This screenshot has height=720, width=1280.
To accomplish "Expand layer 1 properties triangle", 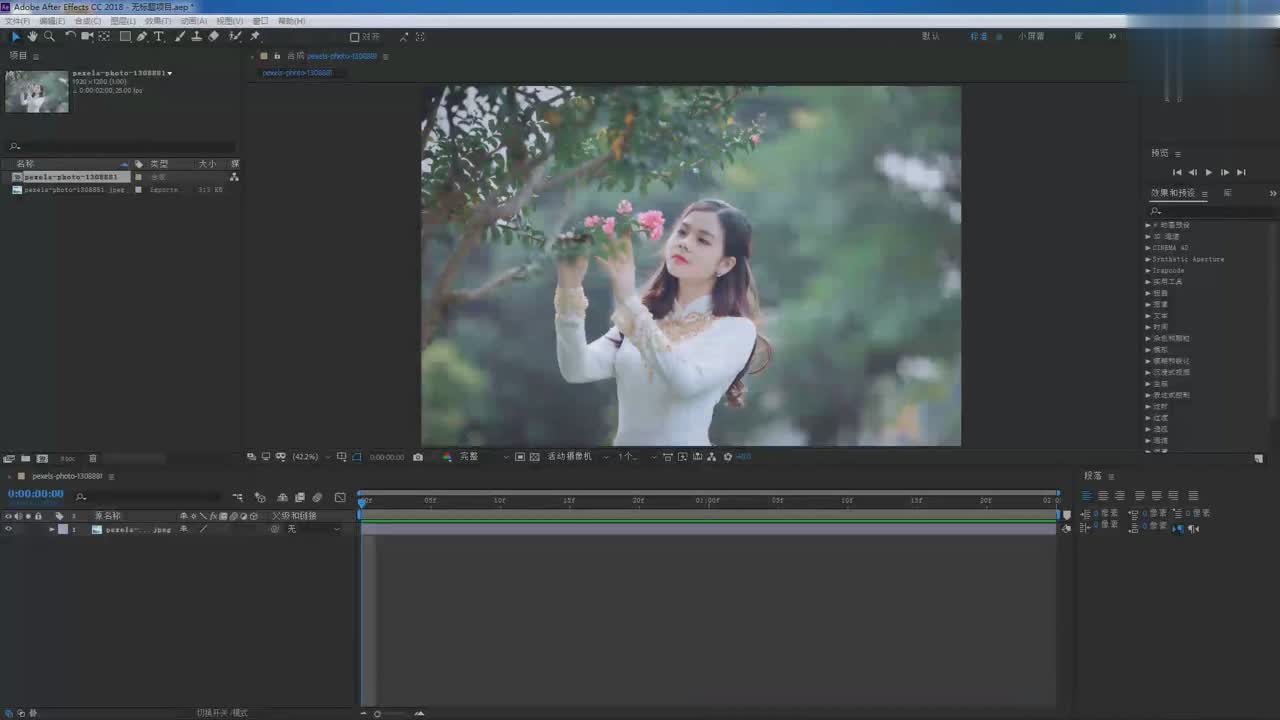I will tap(52, 529).
